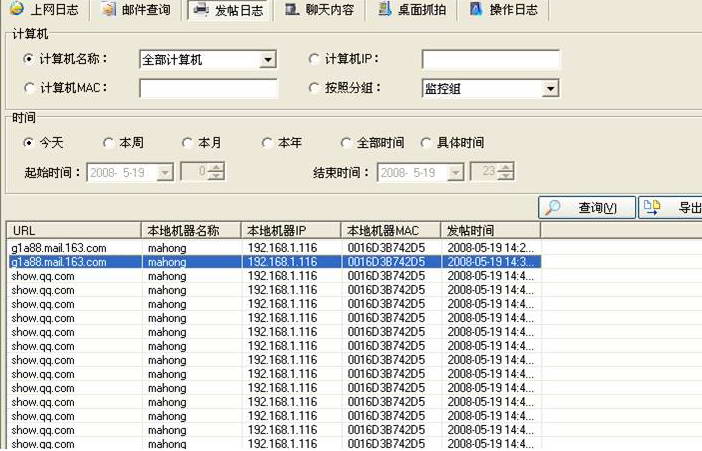Image resolution: width=702 pixels, height=451 pixels.
Task: Switch to the 桌面抓拍 tab
Action: [x=411, y=9]
